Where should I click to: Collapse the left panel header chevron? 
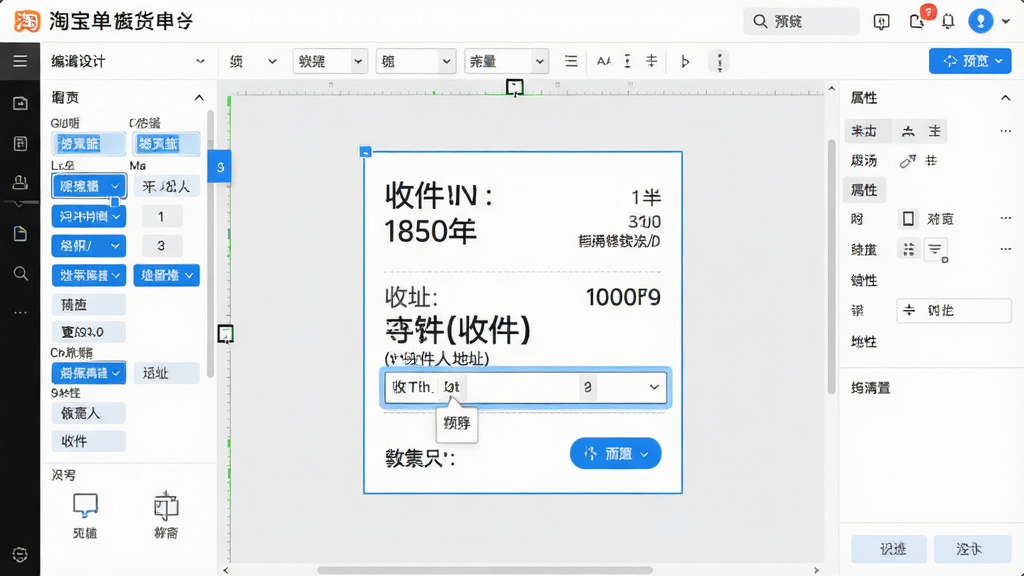(x=199, y=98)
